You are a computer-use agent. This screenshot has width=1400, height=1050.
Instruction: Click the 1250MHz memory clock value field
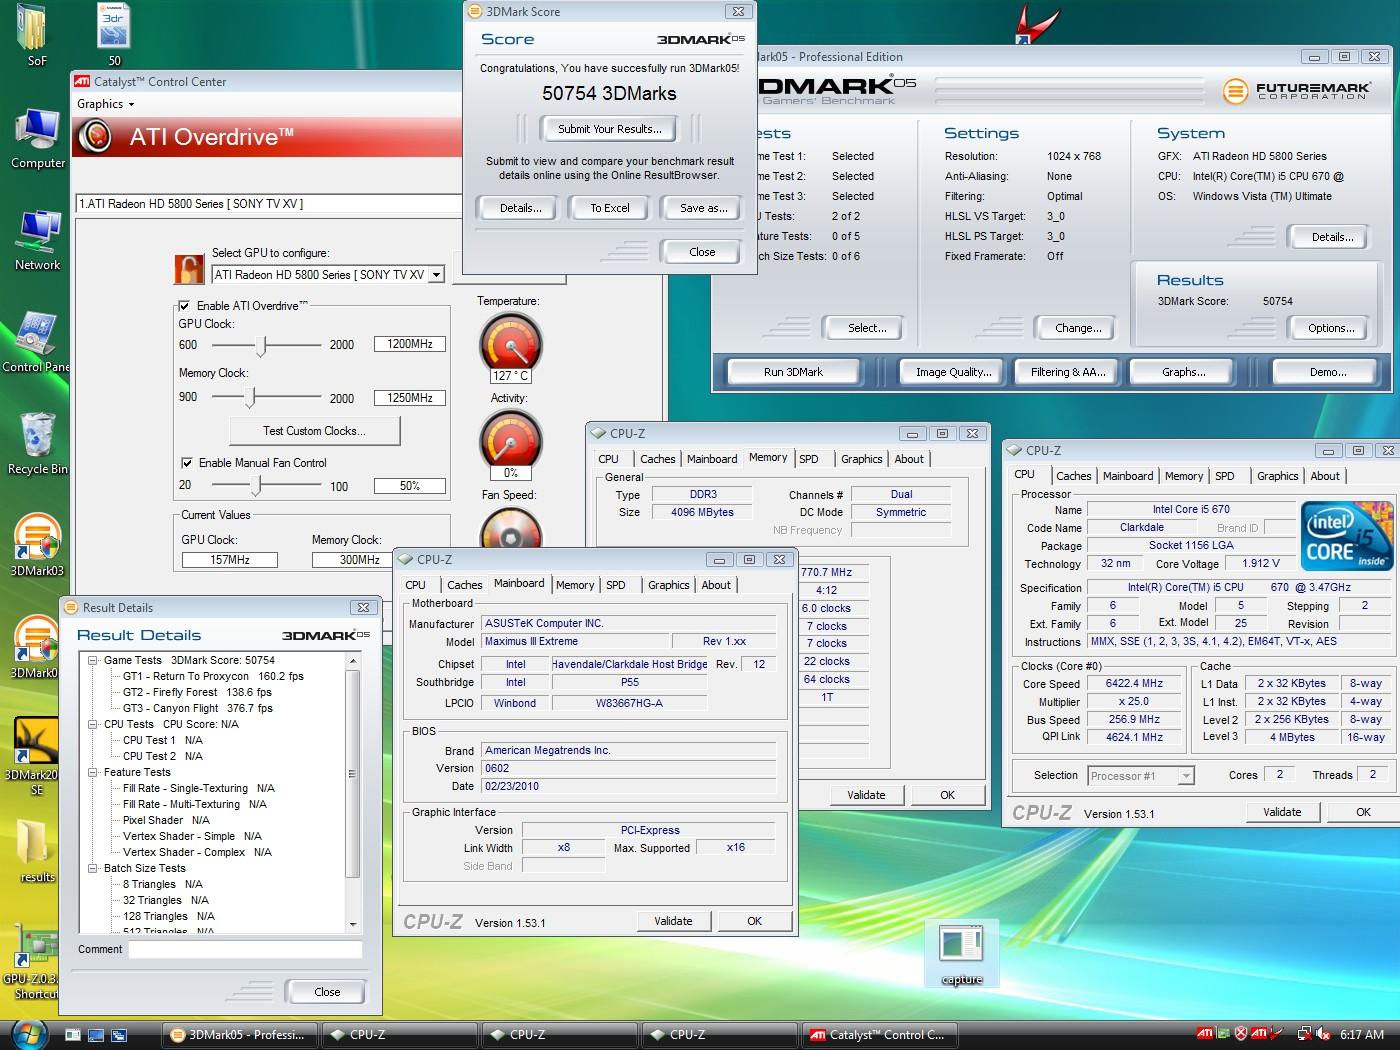(409, 398)
